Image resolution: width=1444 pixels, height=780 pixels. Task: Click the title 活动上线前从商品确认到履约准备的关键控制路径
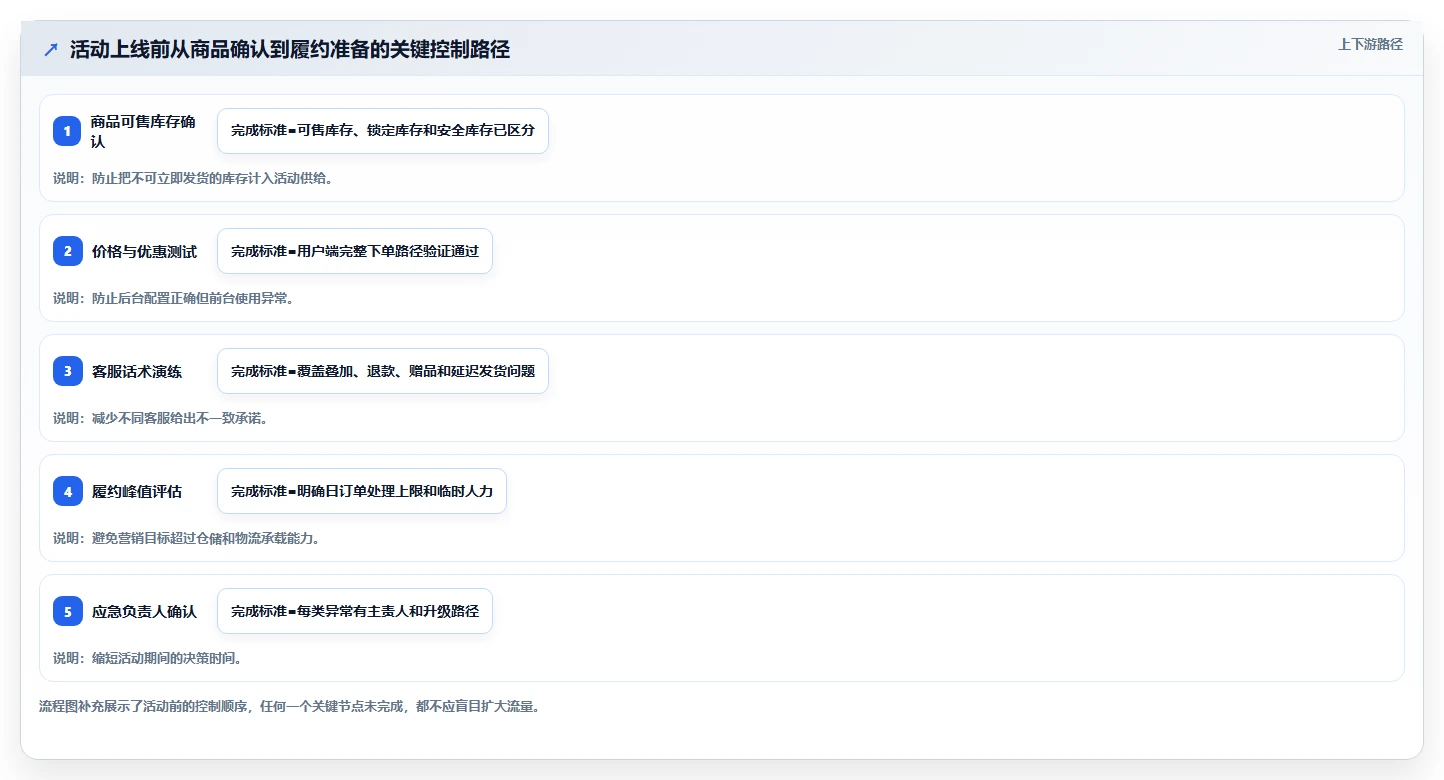[290, 50]
